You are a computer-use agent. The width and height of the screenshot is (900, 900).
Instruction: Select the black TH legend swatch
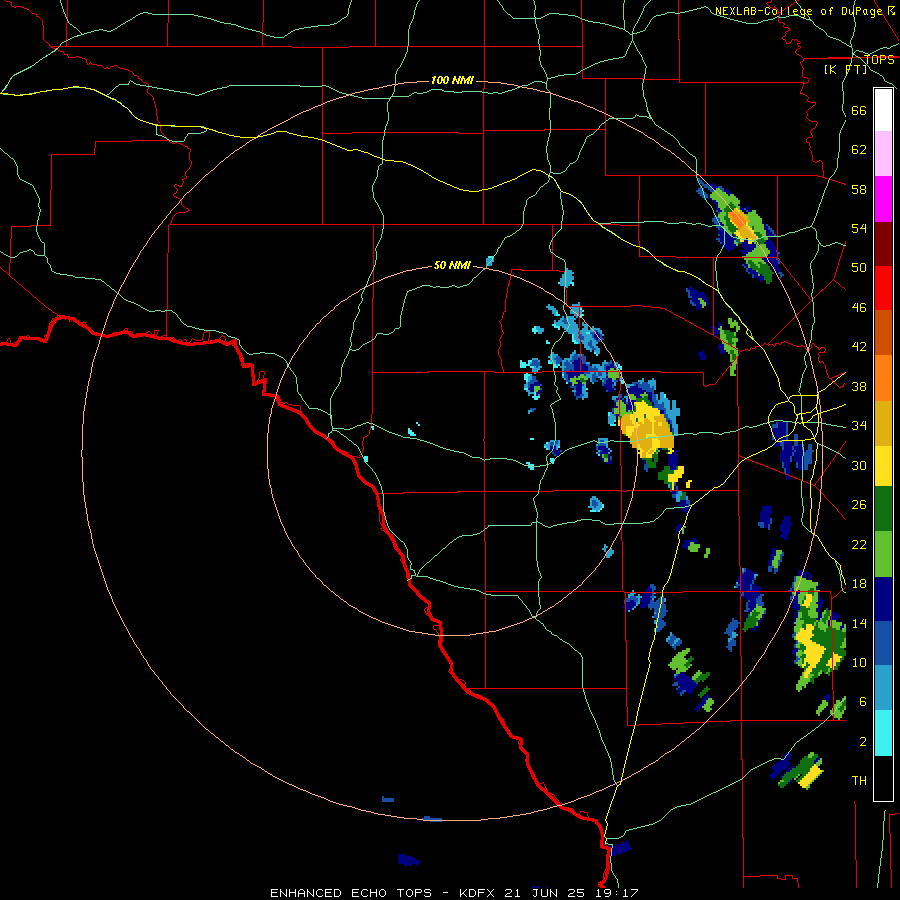click(883, 778)
